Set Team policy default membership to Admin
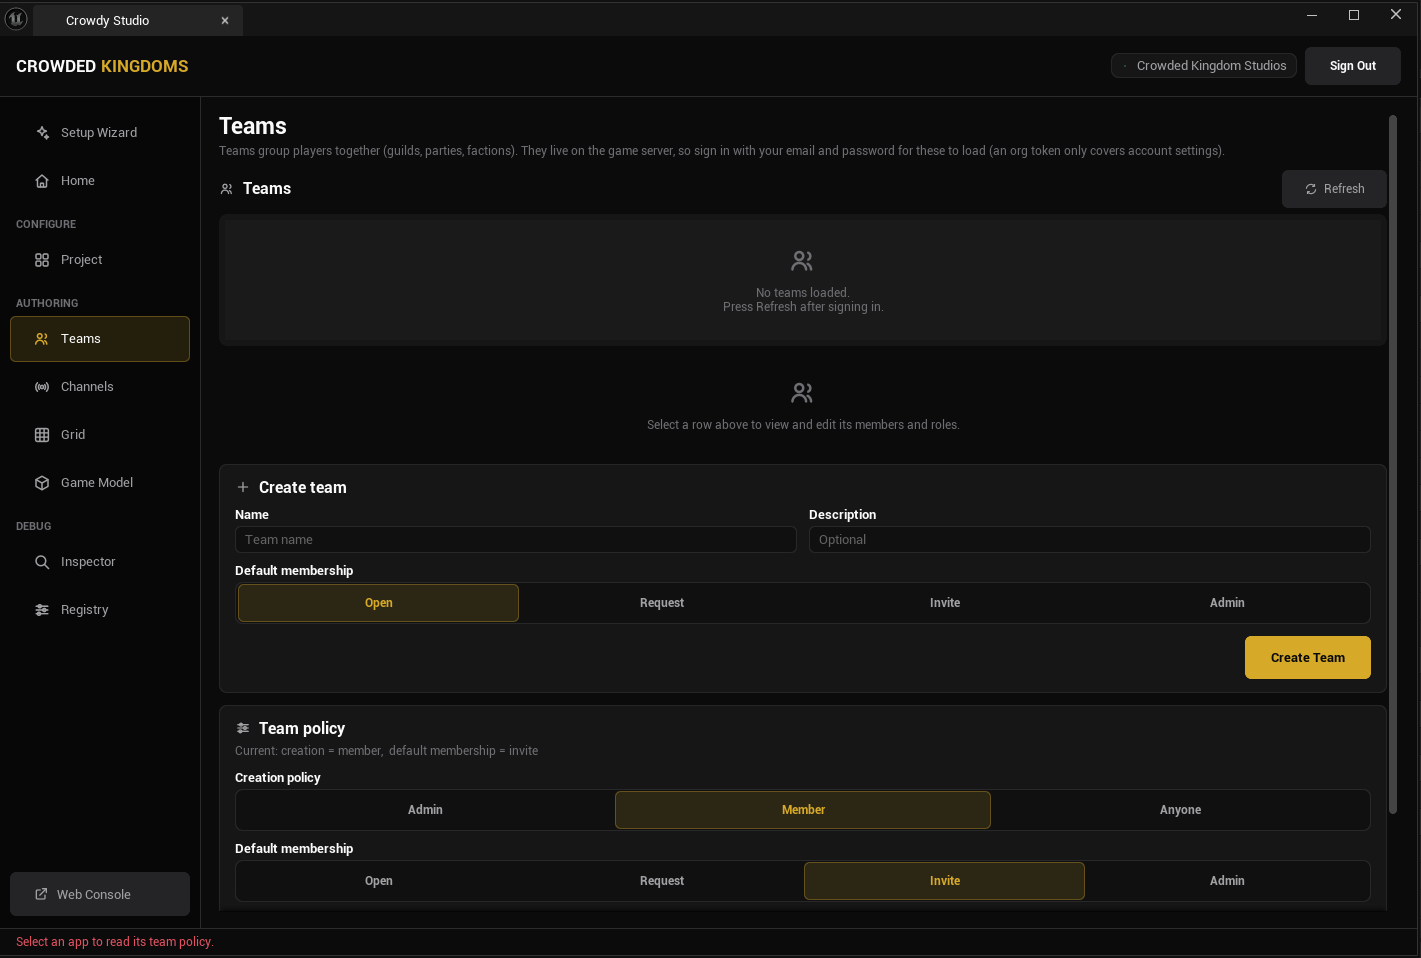 click(x=1227, y=881)
